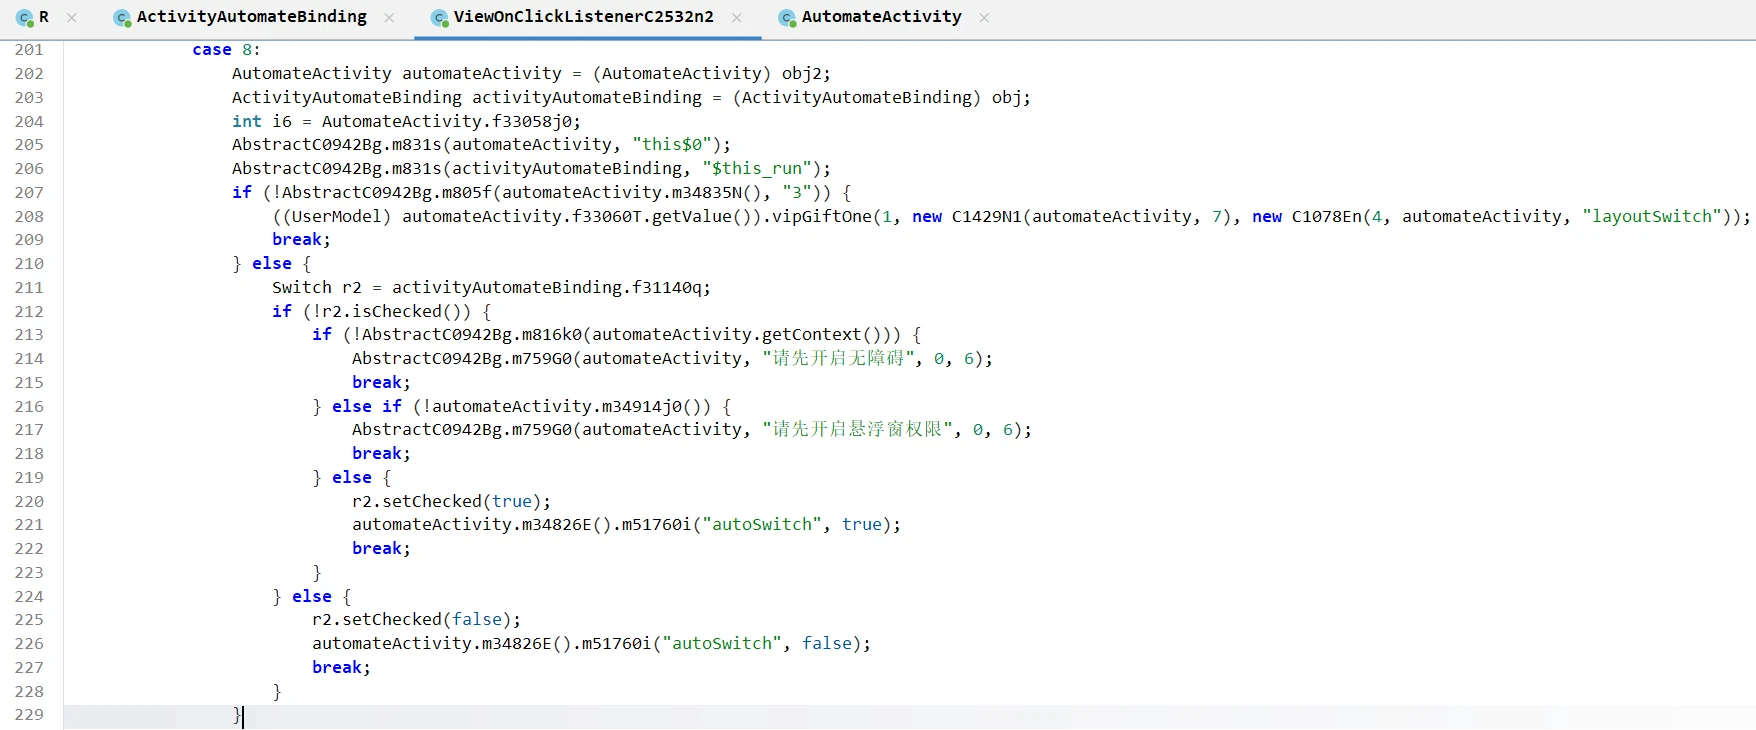Click line number 208 in the gutter
1756x730 pixels.
point(29,216)
